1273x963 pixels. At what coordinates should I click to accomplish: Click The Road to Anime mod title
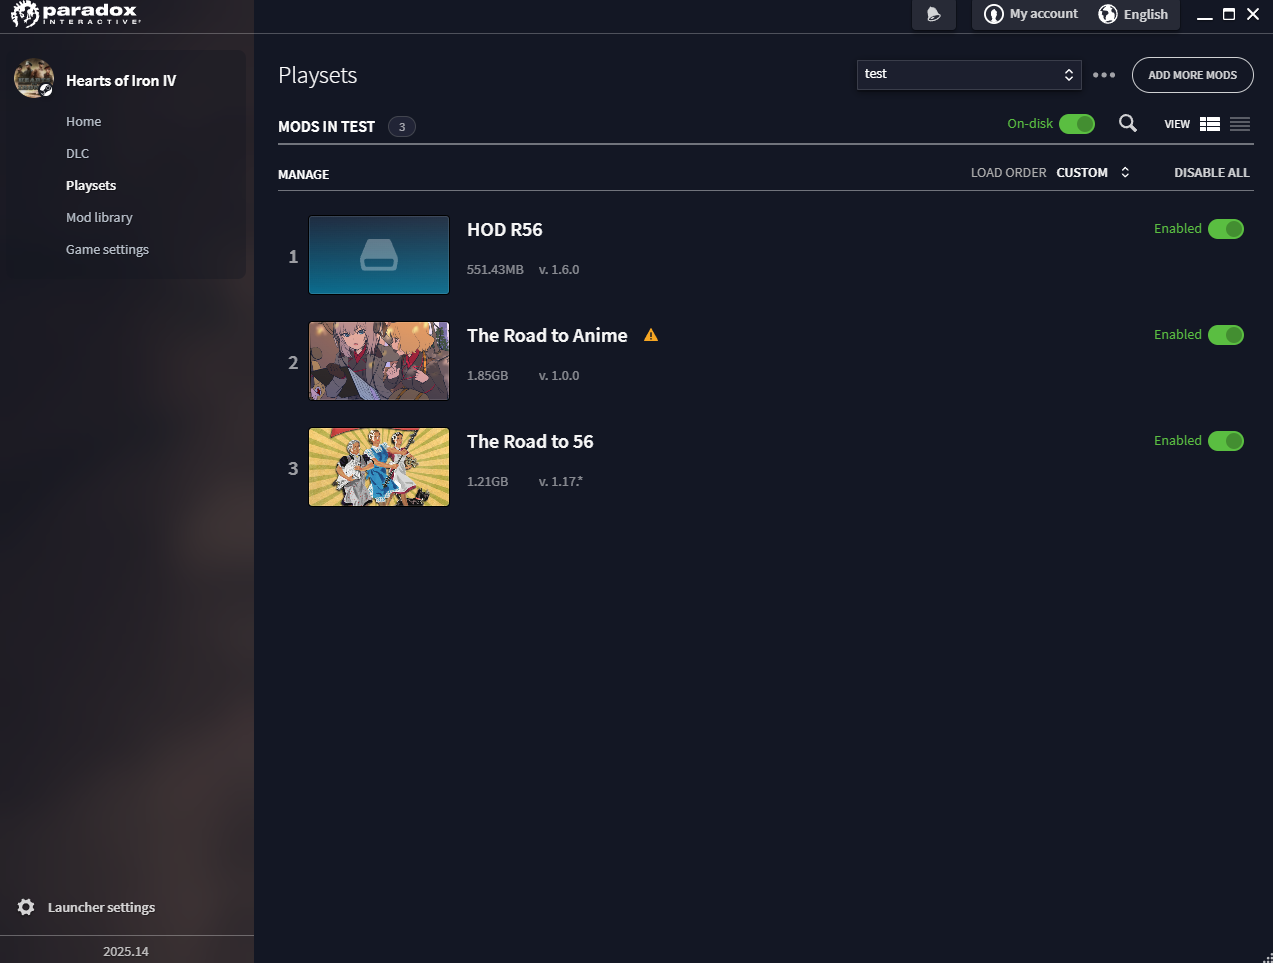point(547,336)
